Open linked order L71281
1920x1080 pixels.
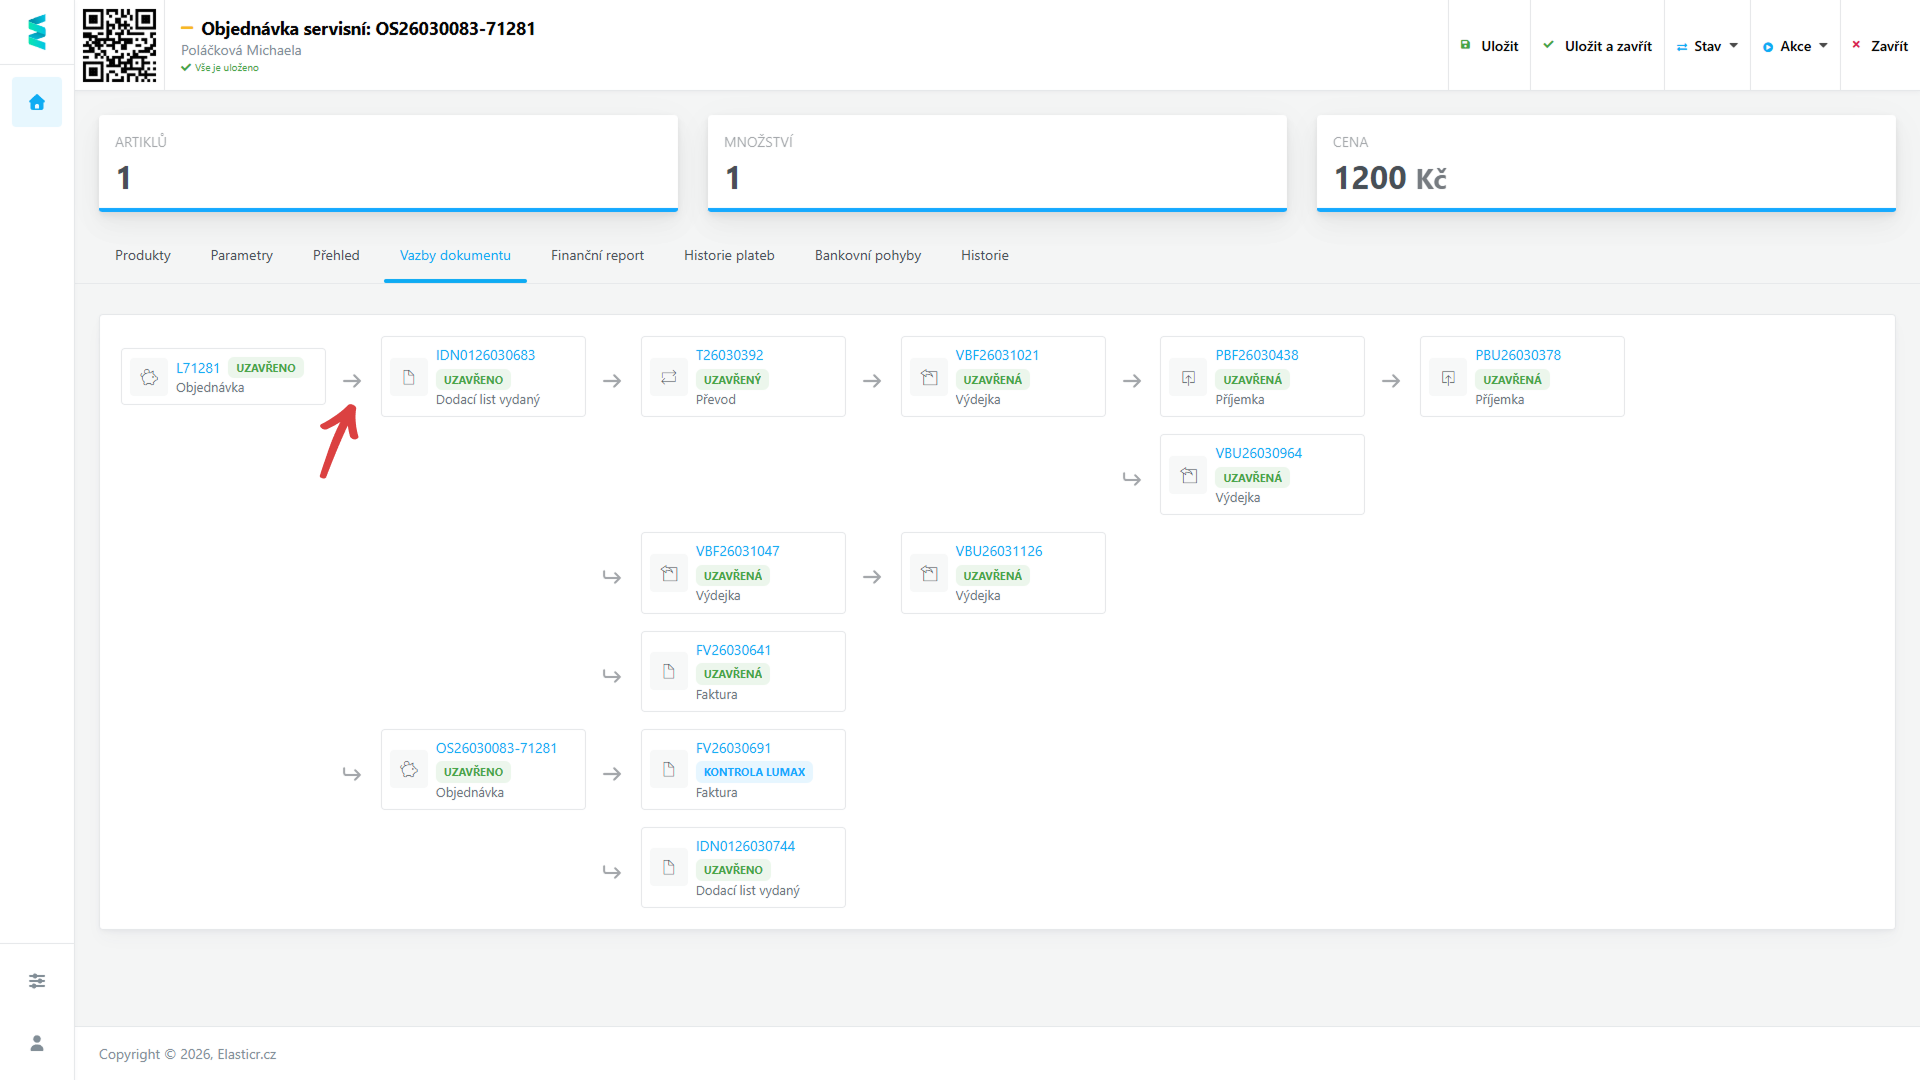[198, 368]
